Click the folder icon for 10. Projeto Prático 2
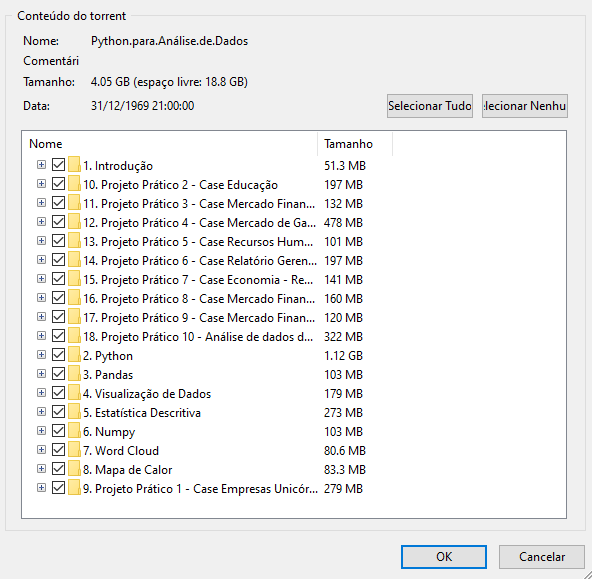 74,184
